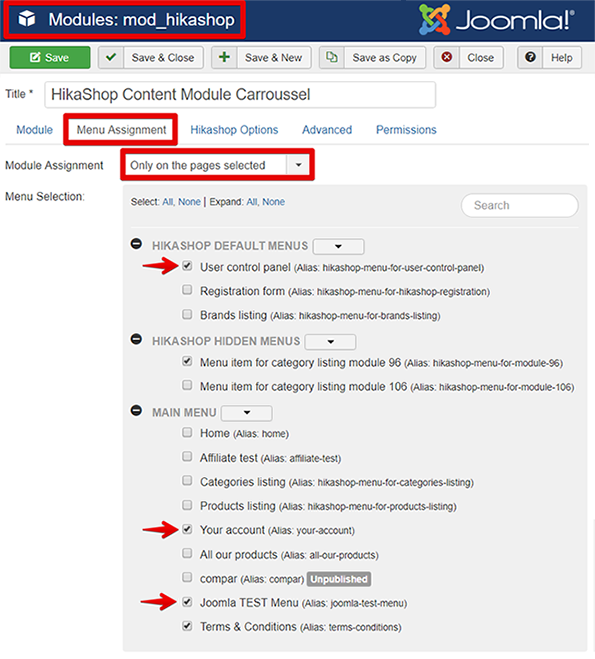Collapse the Main Menu section
Screen dimensions: 595x659
137,410
